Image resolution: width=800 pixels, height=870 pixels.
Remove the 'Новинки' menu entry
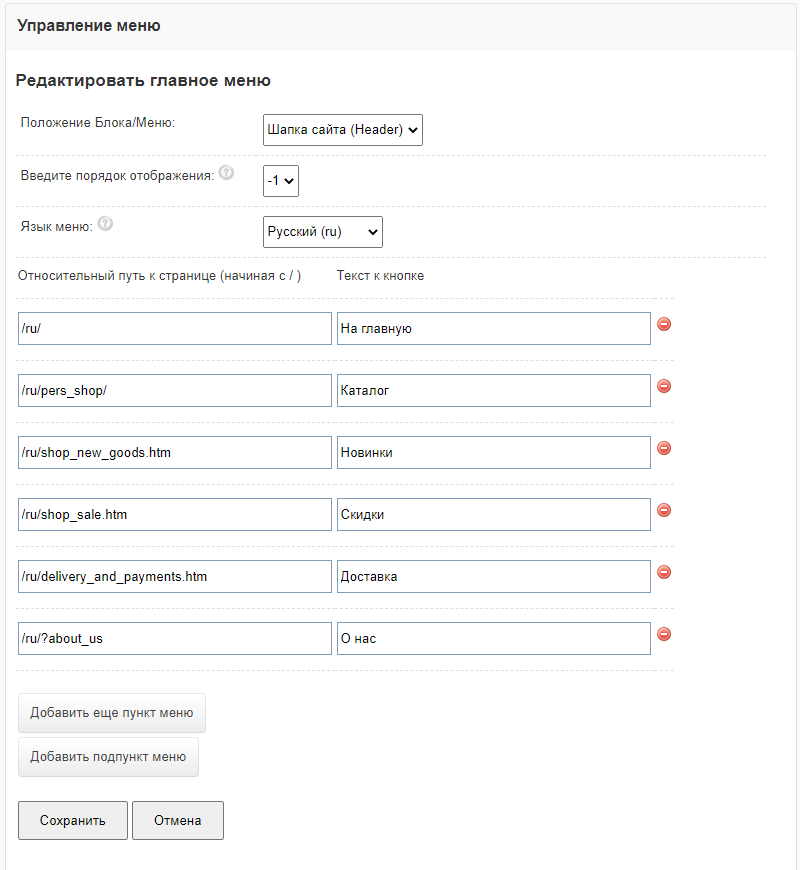(663, 448)
